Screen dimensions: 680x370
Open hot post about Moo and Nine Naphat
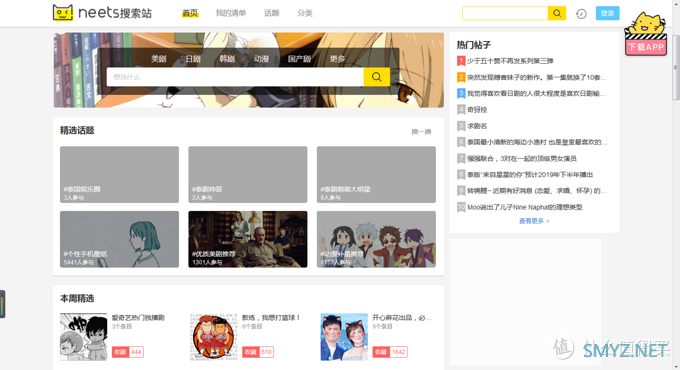coord(525,207)
